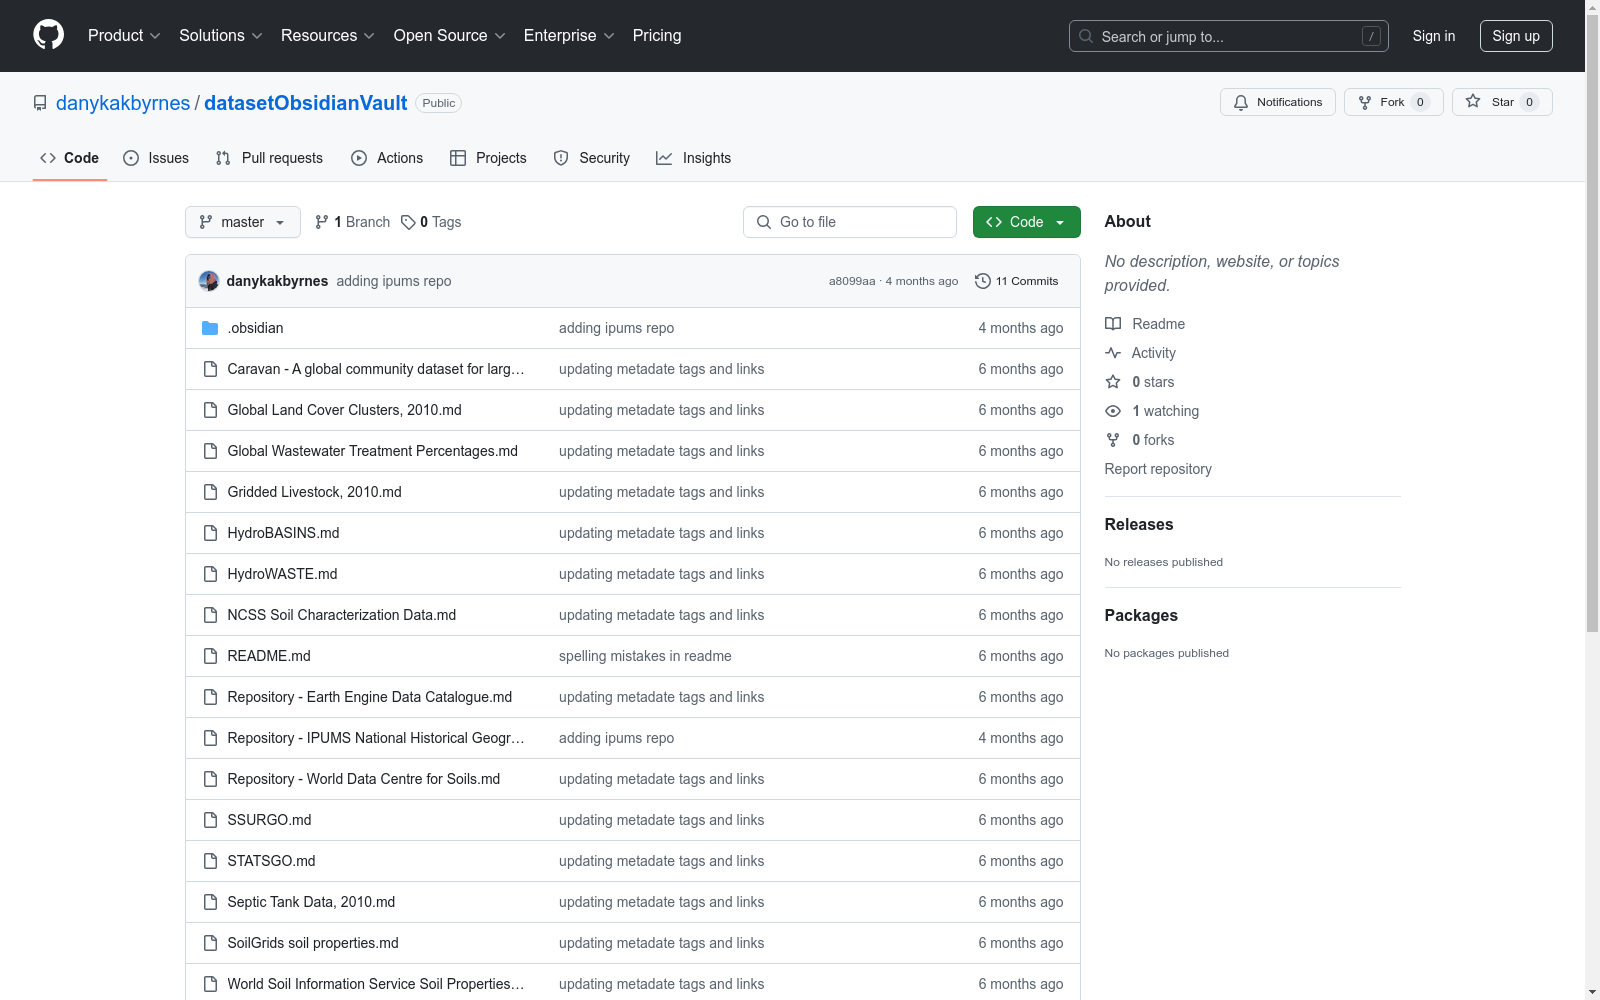This screenshot has width=1600, height=1000.
Task: Click the file icon beside README.md
Action: click(210, 656)
